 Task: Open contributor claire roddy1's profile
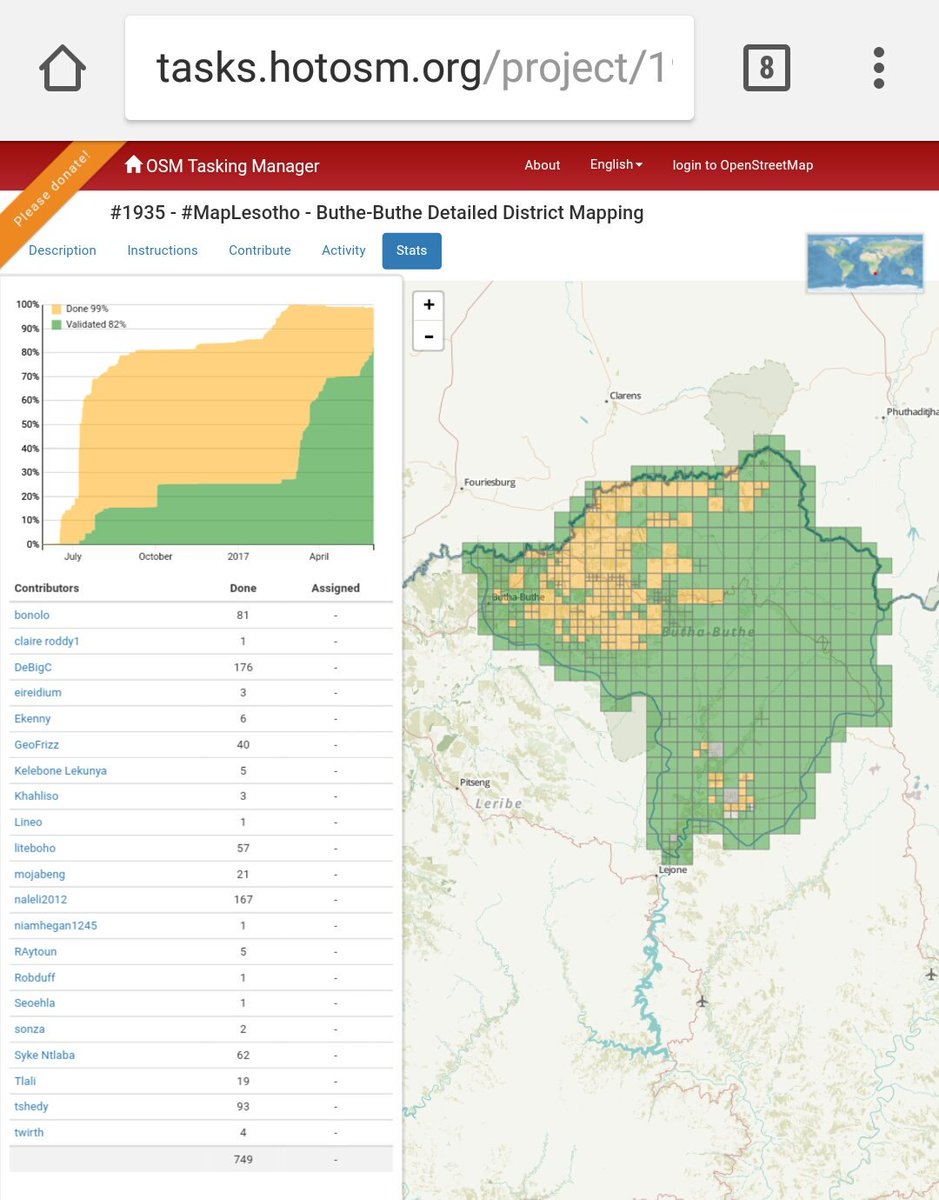(x=46, y=641)
